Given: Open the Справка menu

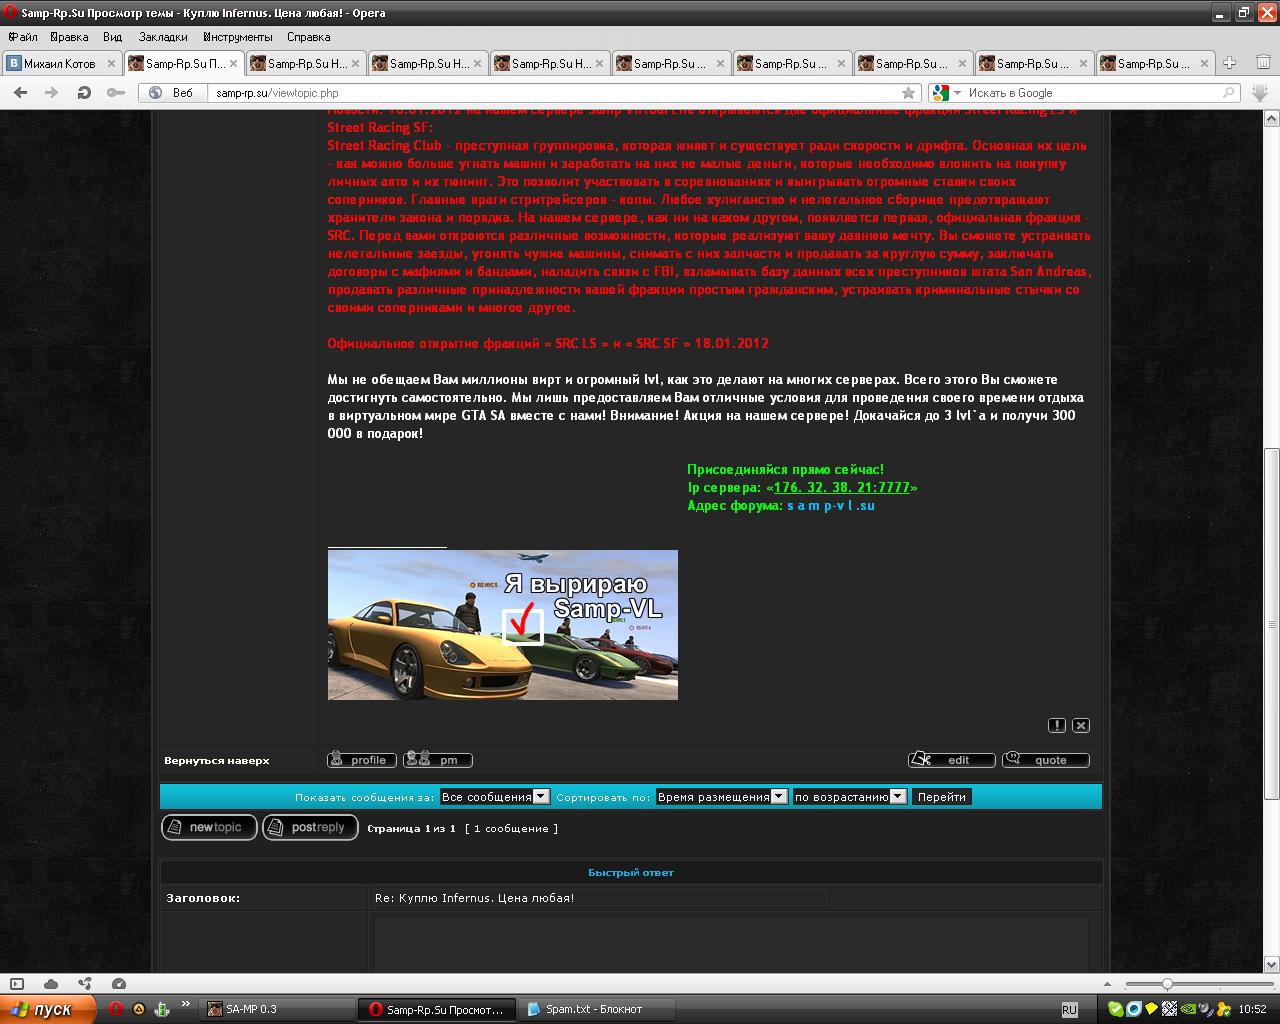Looking at the screenshot, I should point(308,37).
